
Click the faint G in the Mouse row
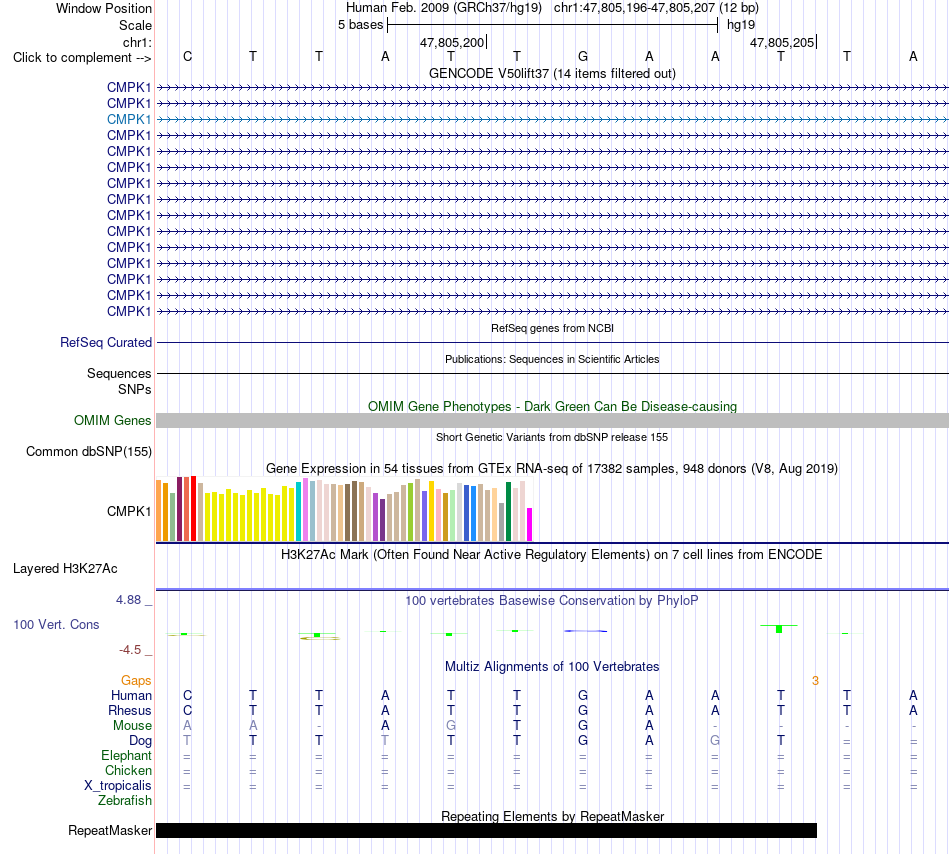451,726
